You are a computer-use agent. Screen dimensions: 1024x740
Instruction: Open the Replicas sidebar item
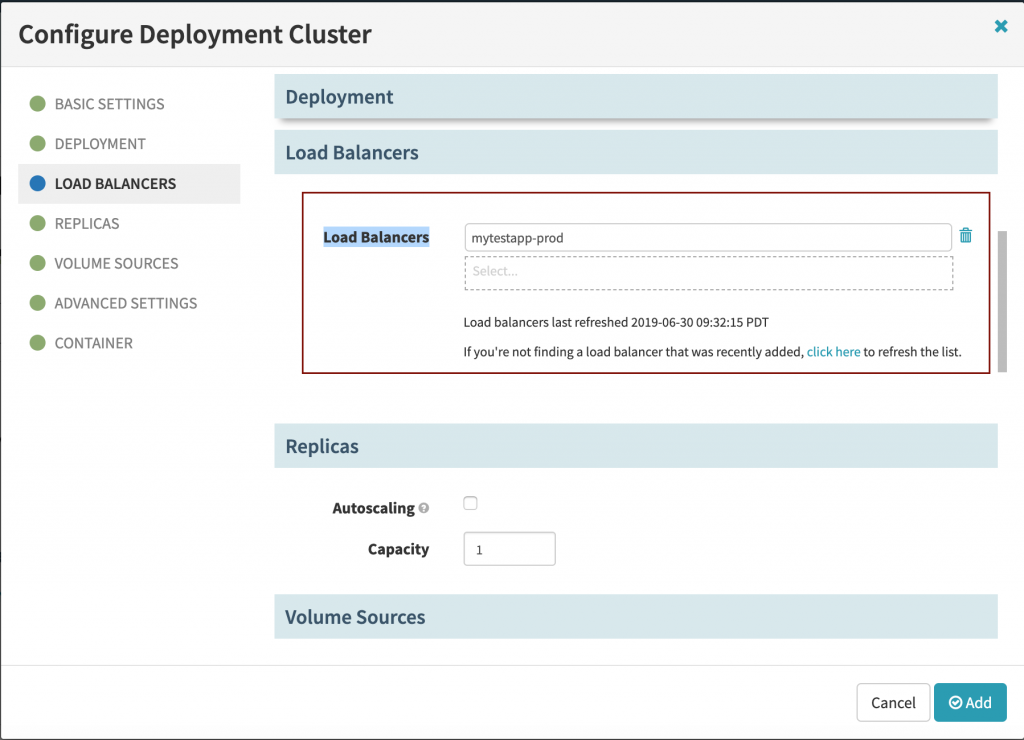[x=87, y=223]
